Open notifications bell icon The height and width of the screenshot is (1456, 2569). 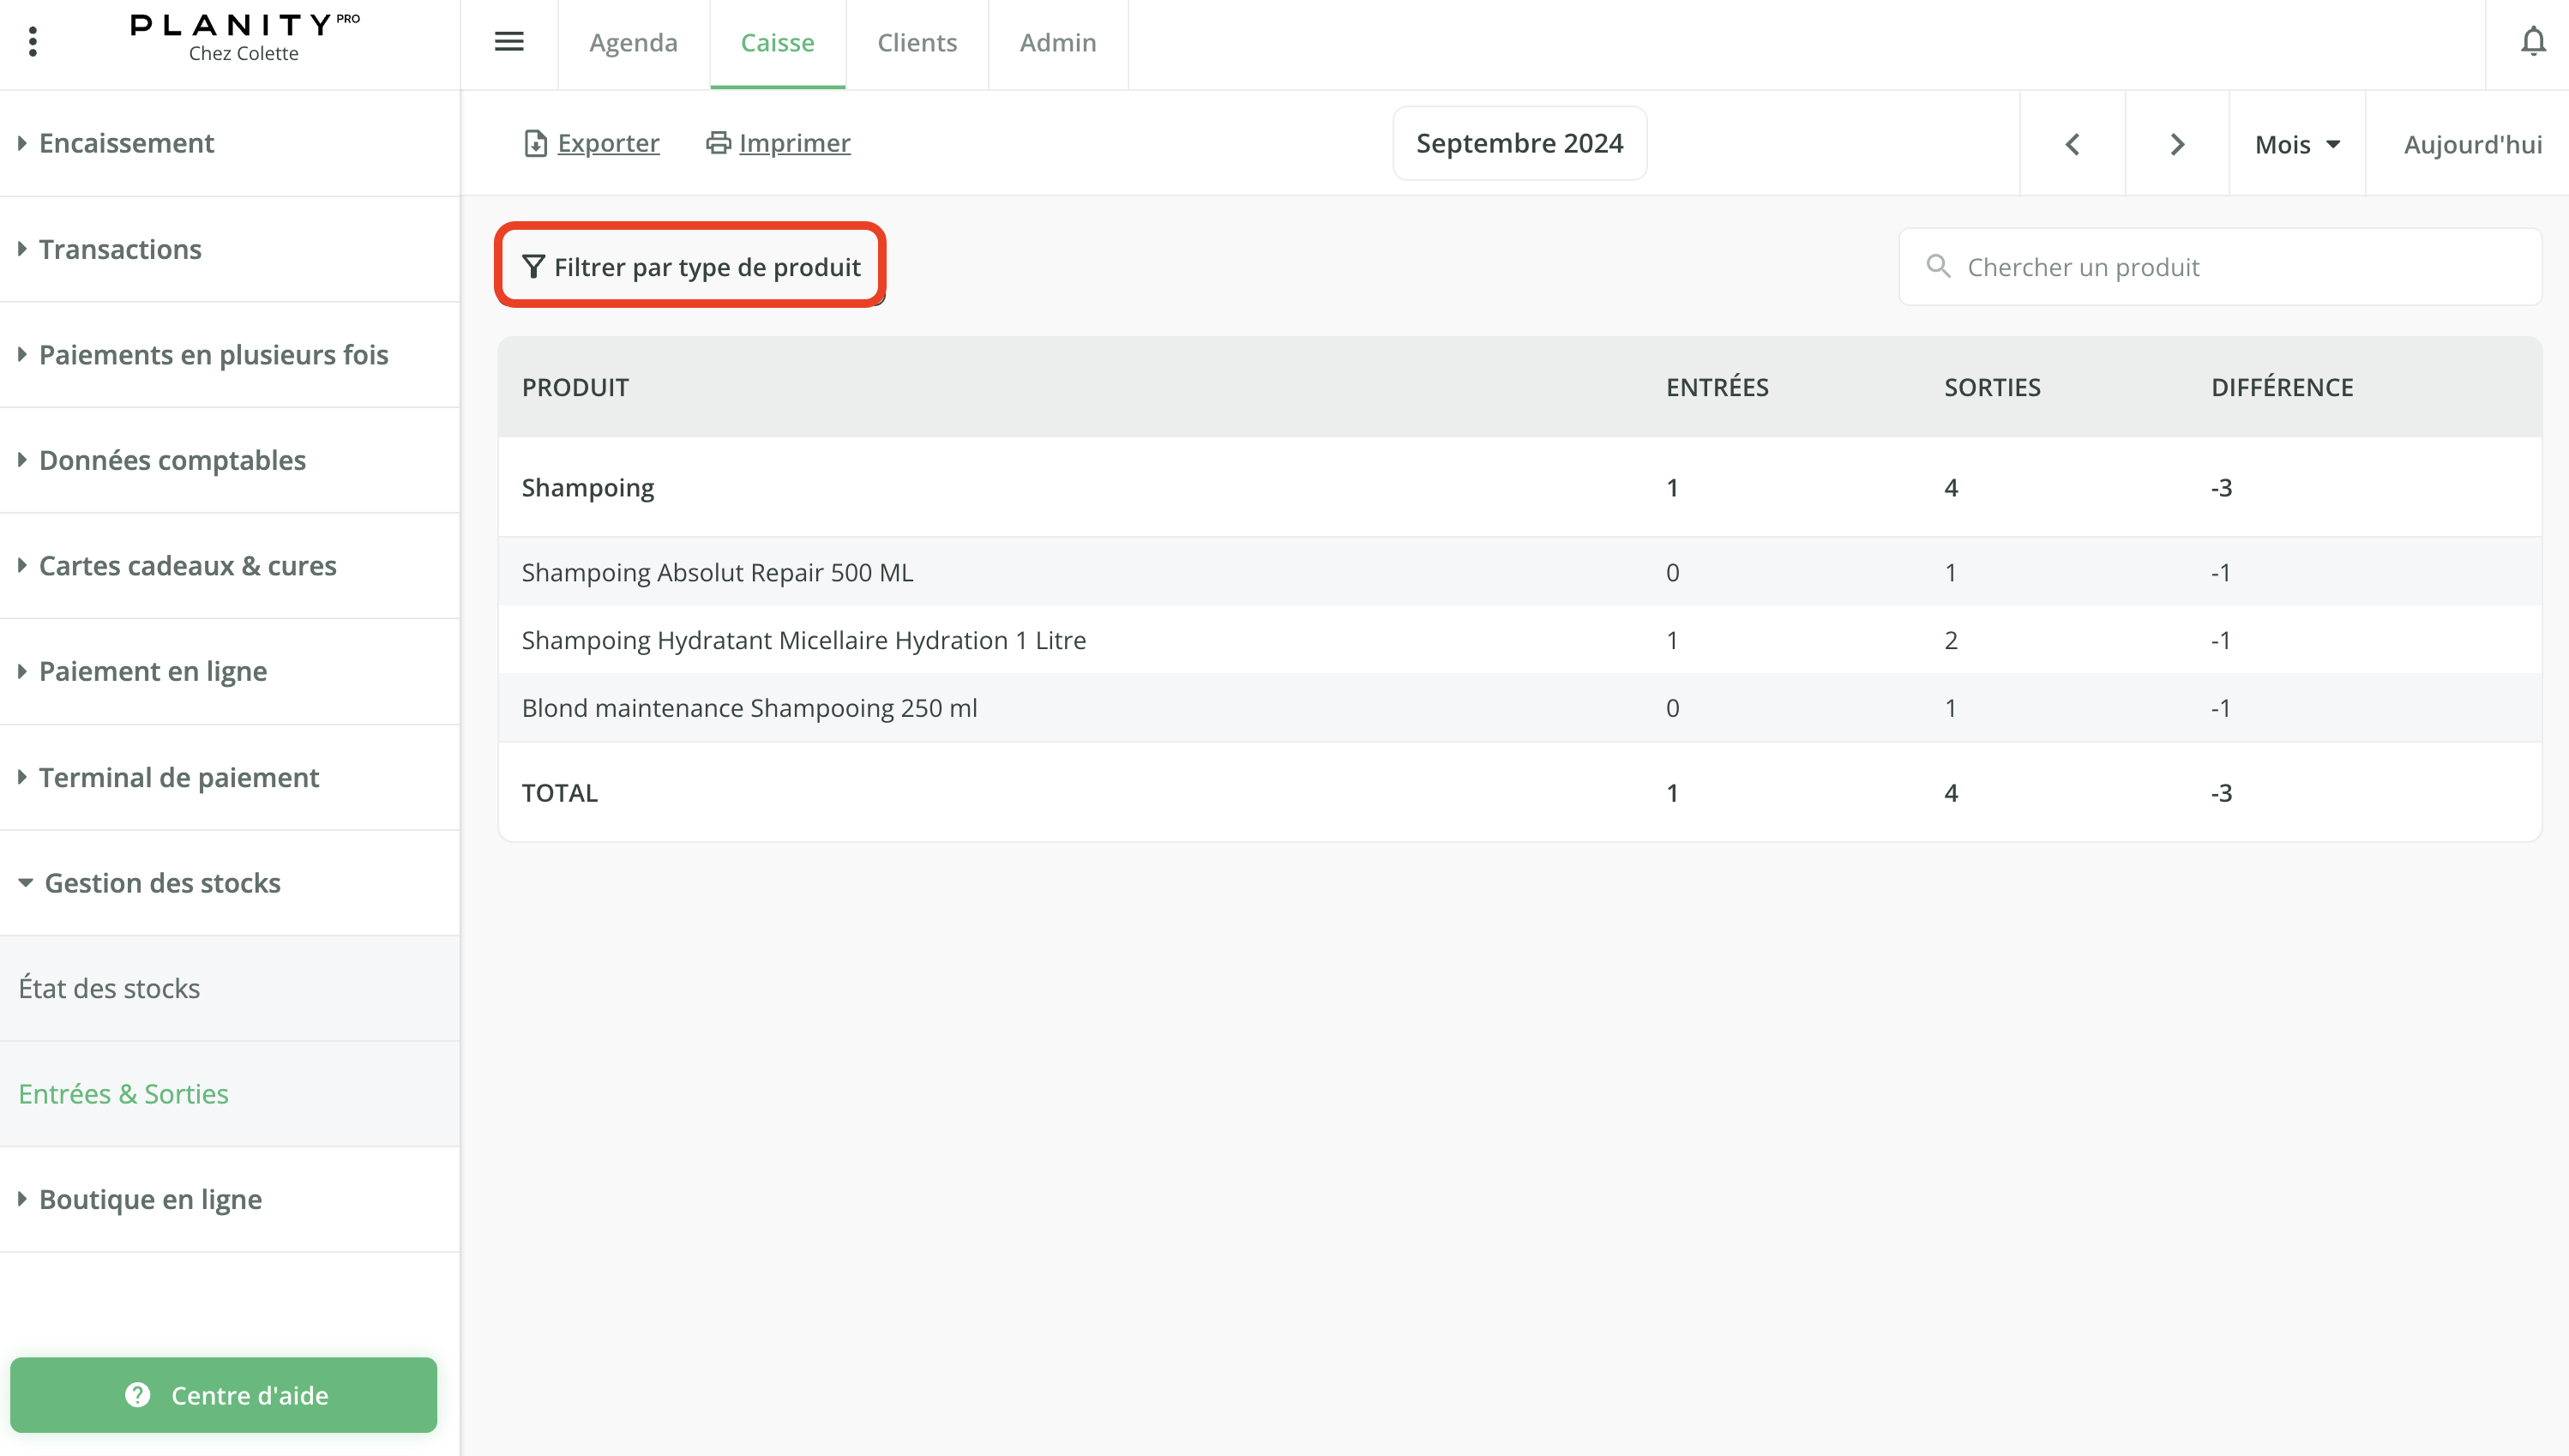point(2532,42)
